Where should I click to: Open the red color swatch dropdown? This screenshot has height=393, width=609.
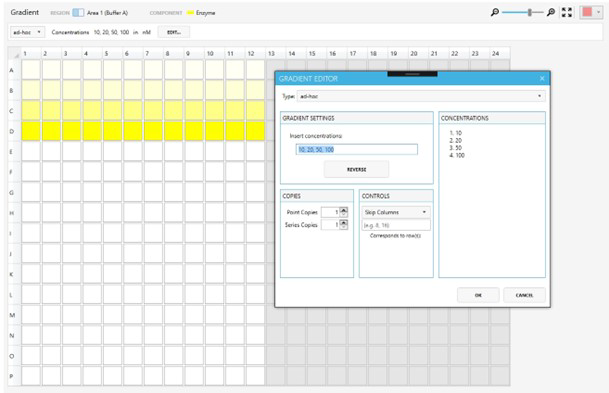[591, 12]
